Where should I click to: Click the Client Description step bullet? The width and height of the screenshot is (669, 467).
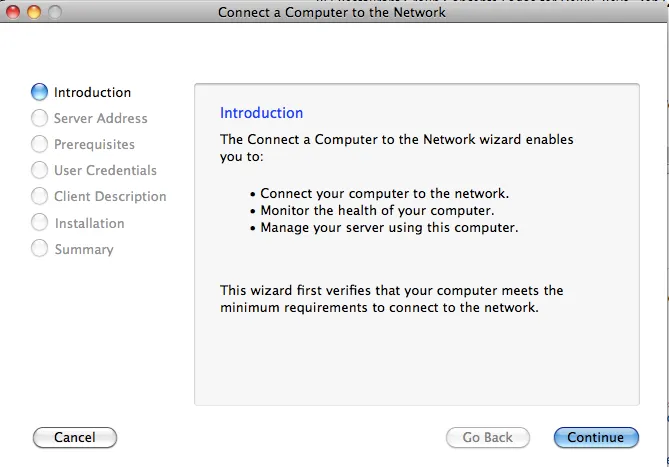coord(39,196)
